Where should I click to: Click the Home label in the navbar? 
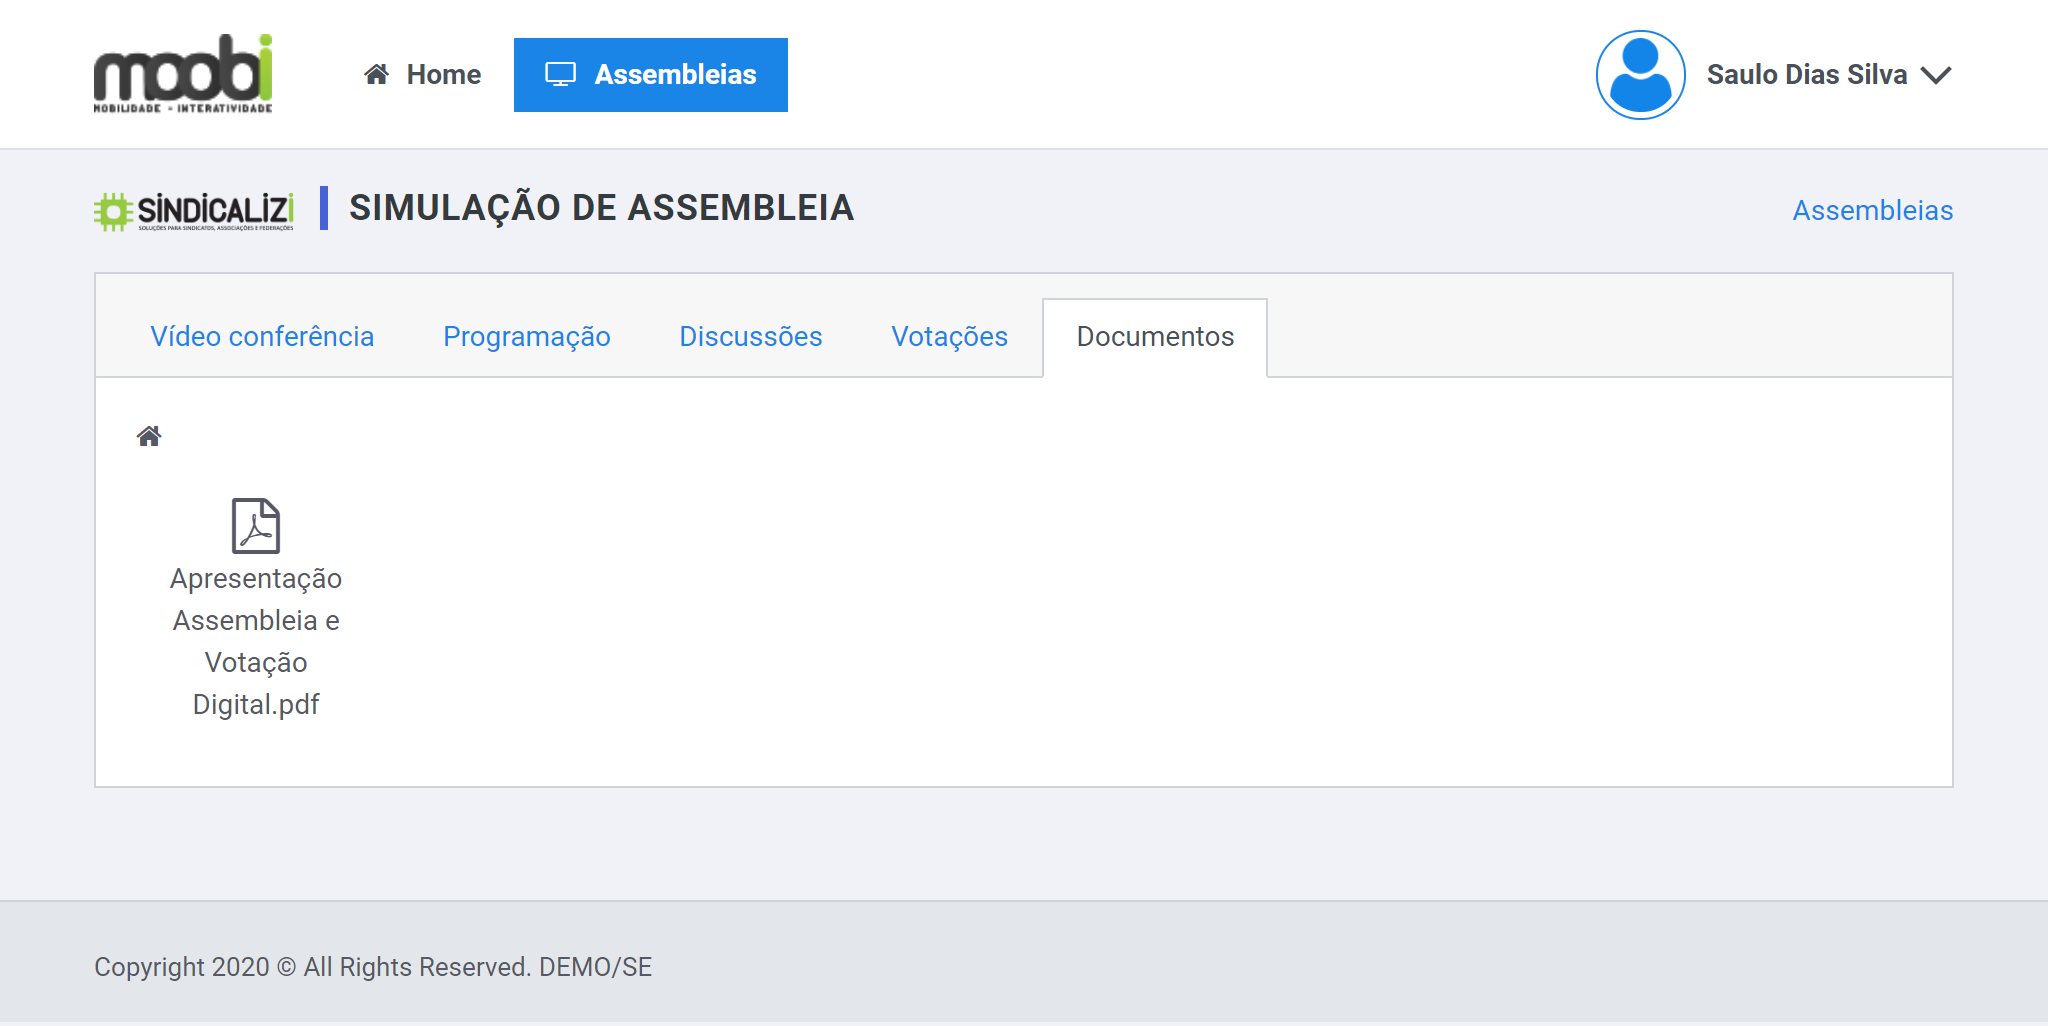pos(443,75)
